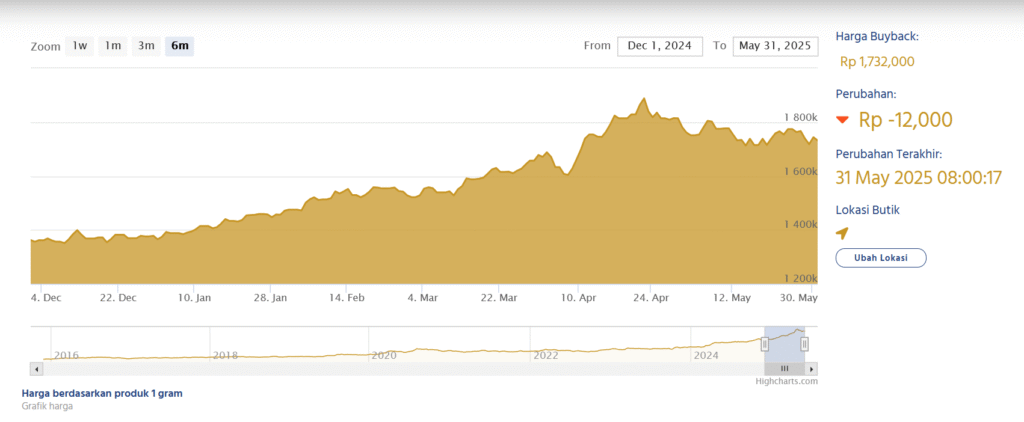Select the 1m zoom range
The width and height of the screenshot is (1024, 422).
click(x=113, y=46)
